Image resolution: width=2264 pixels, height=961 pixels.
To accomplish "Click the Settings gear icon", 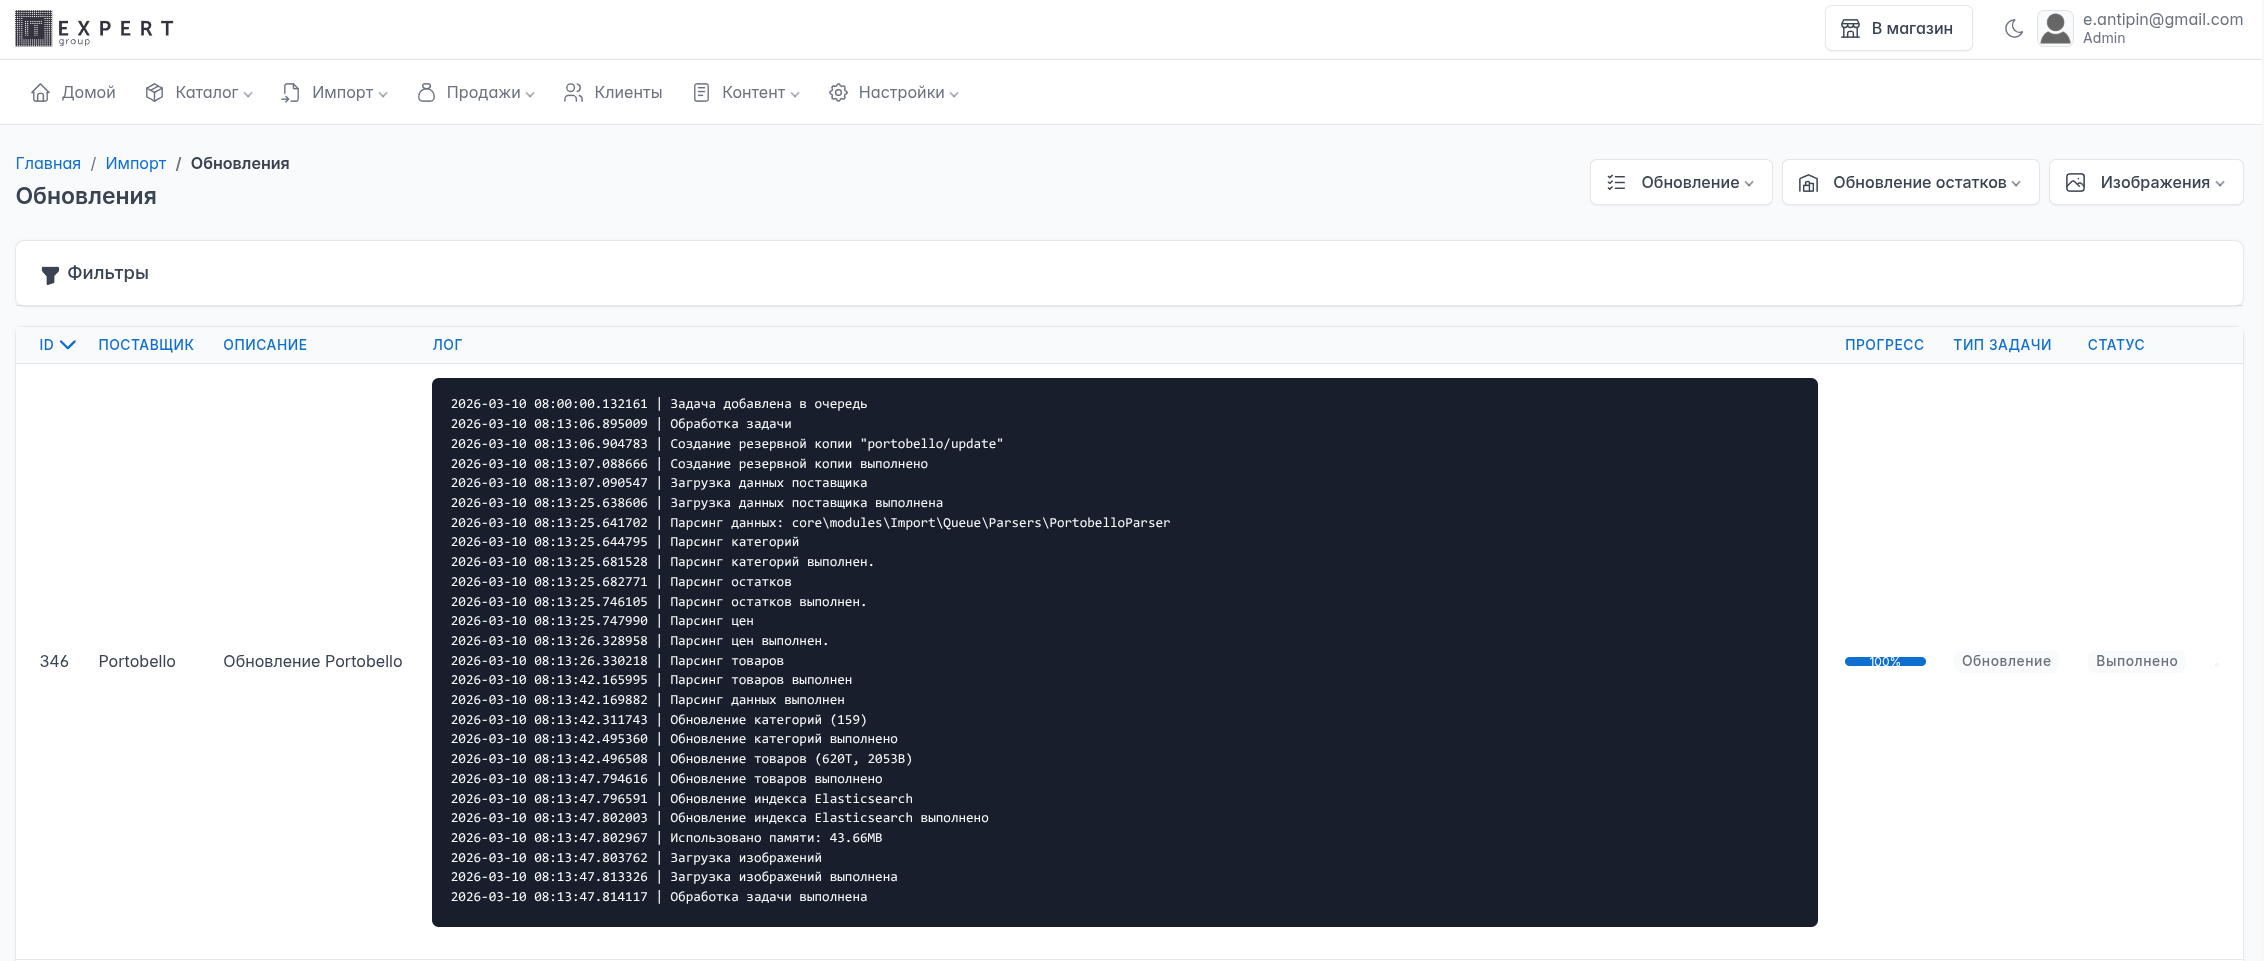I will click(x=838, y=93).
